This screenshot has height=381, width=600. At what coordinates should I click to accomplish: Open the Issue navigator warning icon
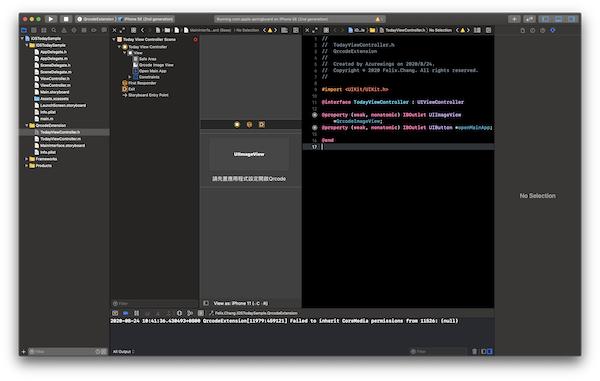(x=64, y=30)
